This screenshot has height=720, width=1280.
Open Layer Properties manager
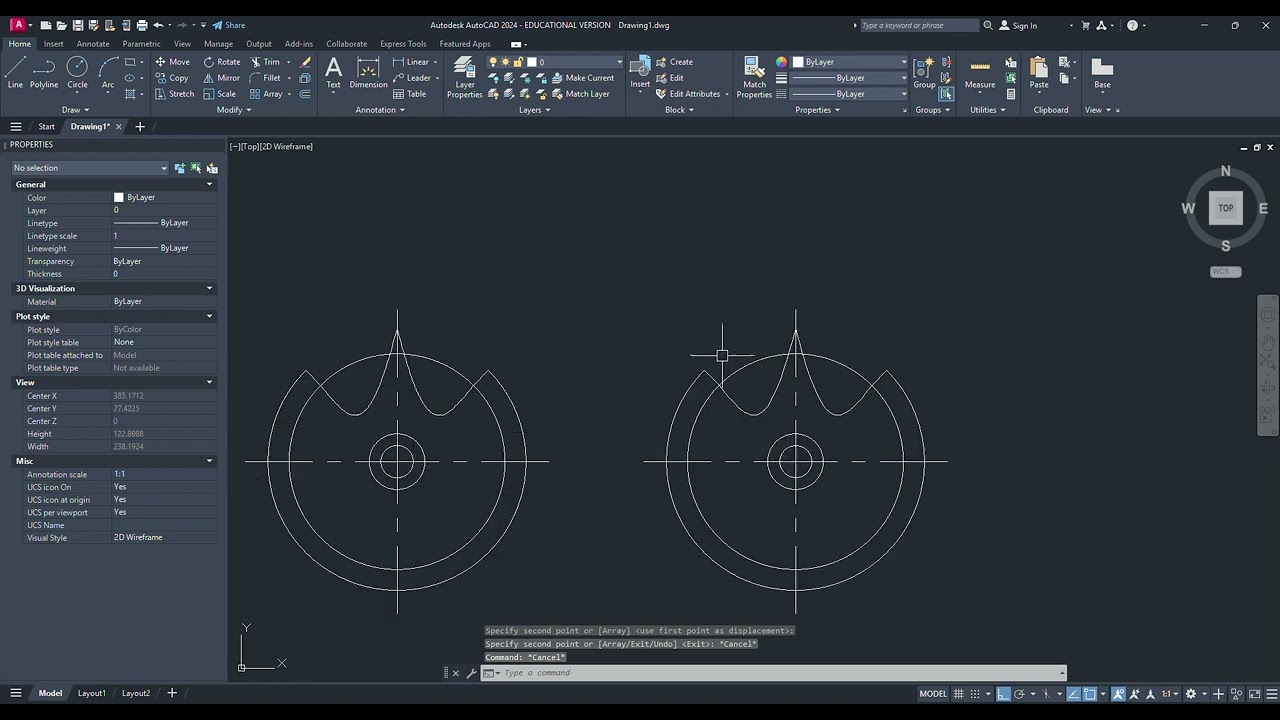pyautogui.click(x=464, y=77)
